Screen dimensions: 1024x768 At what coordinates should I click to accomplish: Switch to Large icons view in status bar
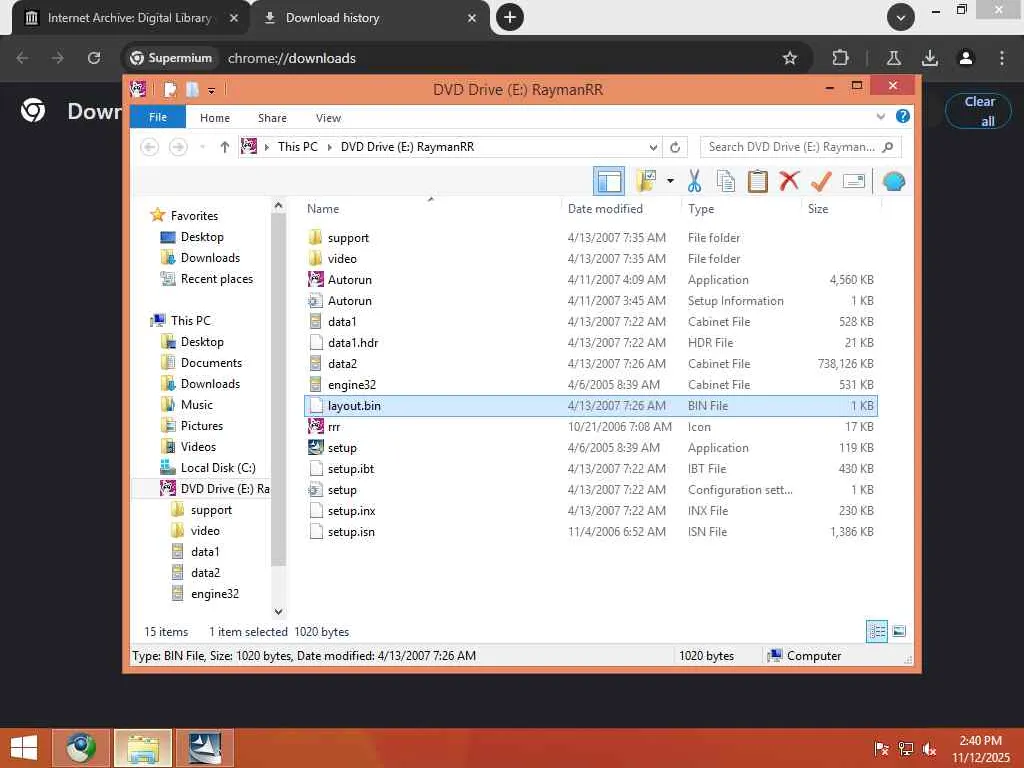pyautogui.click(x=899, y=631)
